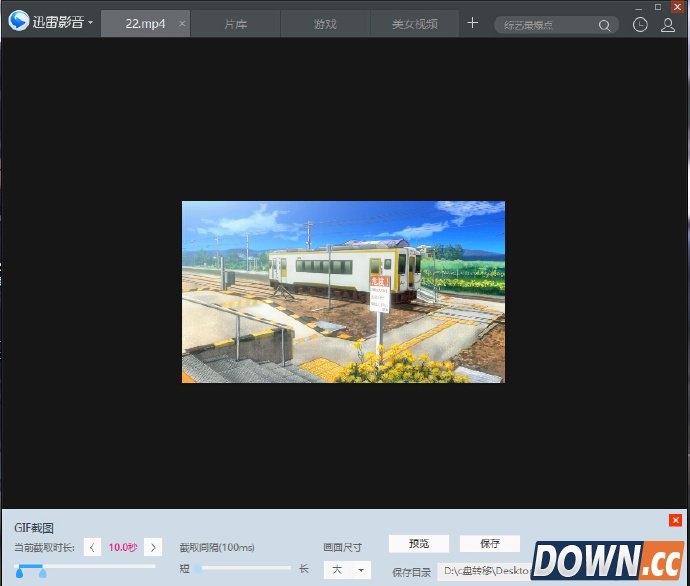Open the 美女视频 tab
Screen dimensions: 690x586
coord(415,23)
